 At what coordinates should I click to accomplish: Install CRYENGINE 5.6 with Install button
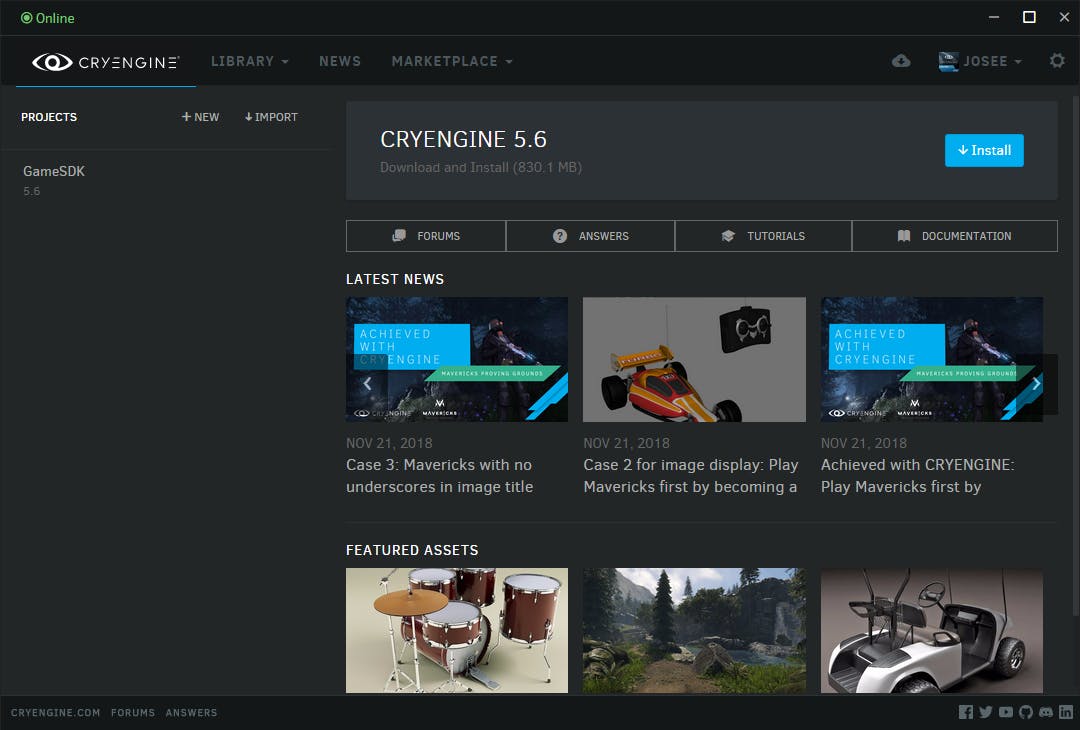[x=984, y=150]
